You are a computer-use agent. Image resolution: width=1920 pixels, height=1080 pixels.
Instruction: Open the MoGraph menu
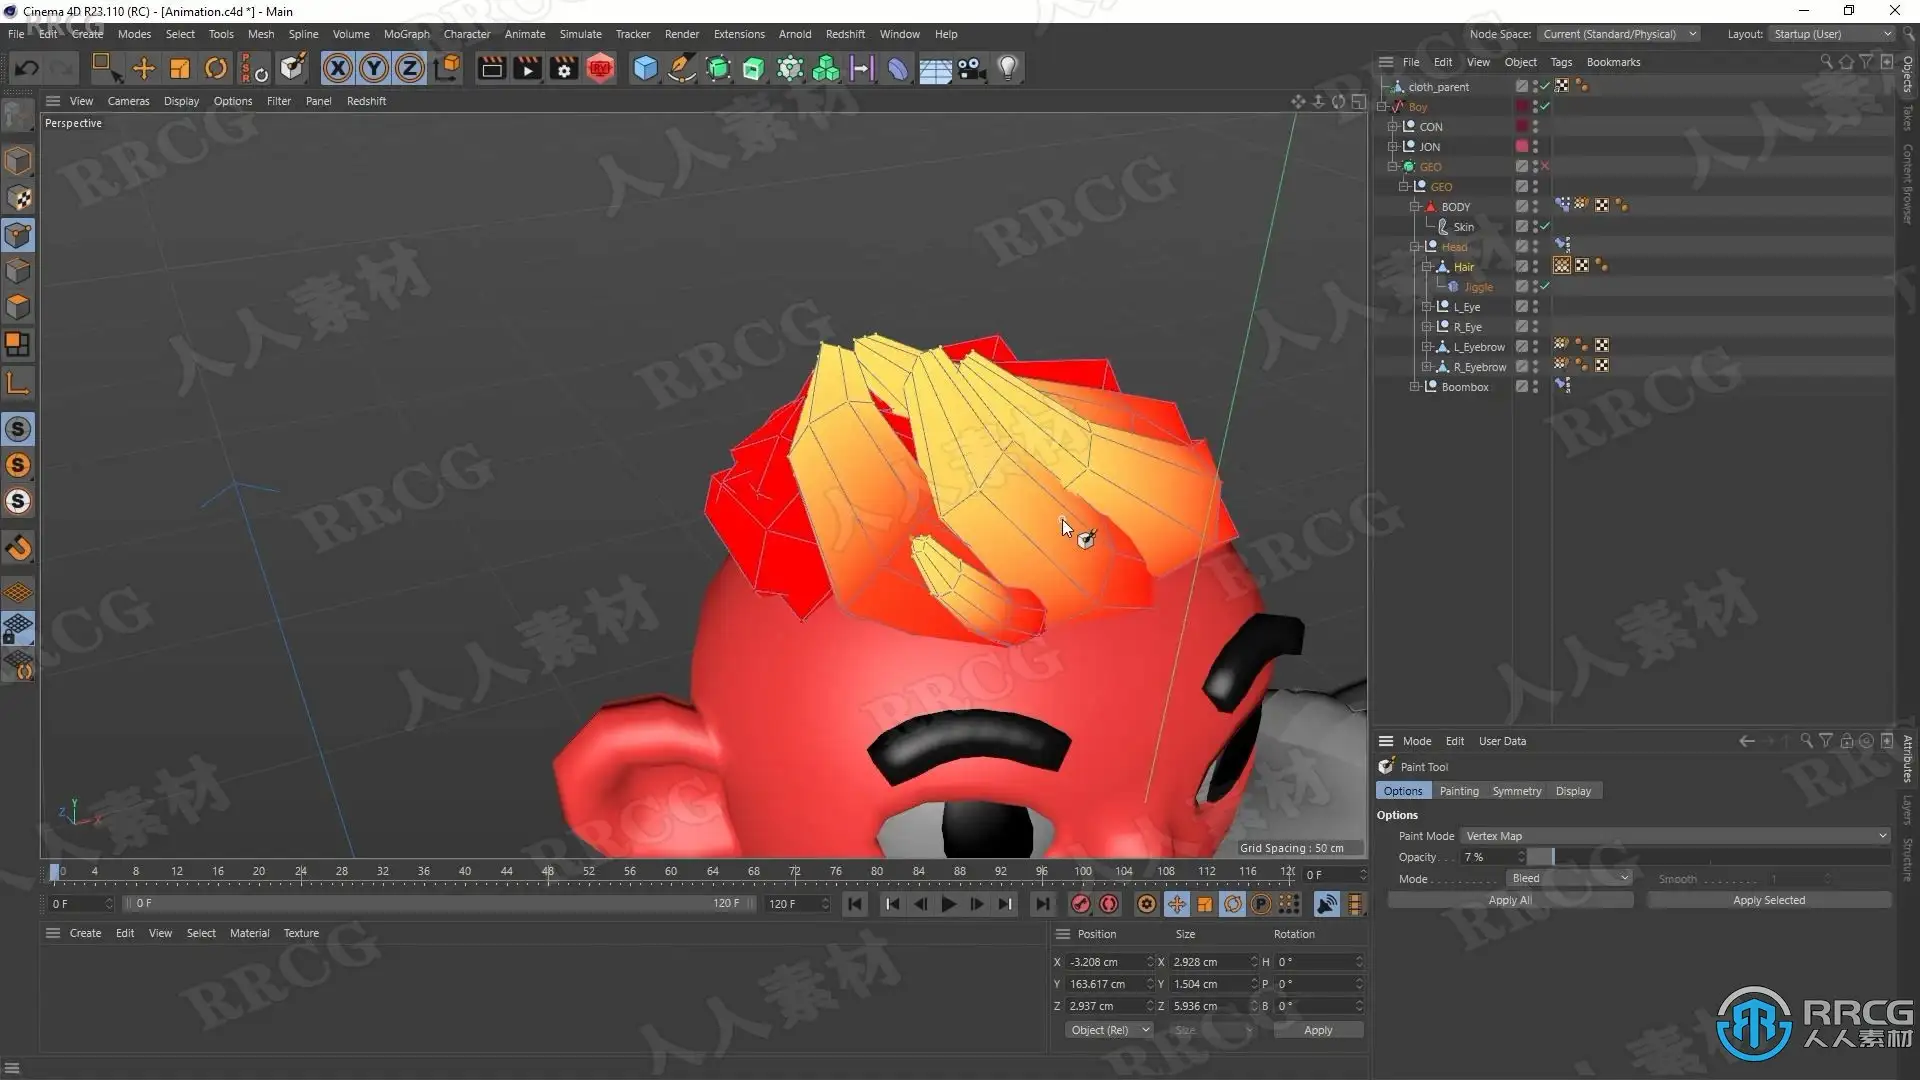coord(406,34)
